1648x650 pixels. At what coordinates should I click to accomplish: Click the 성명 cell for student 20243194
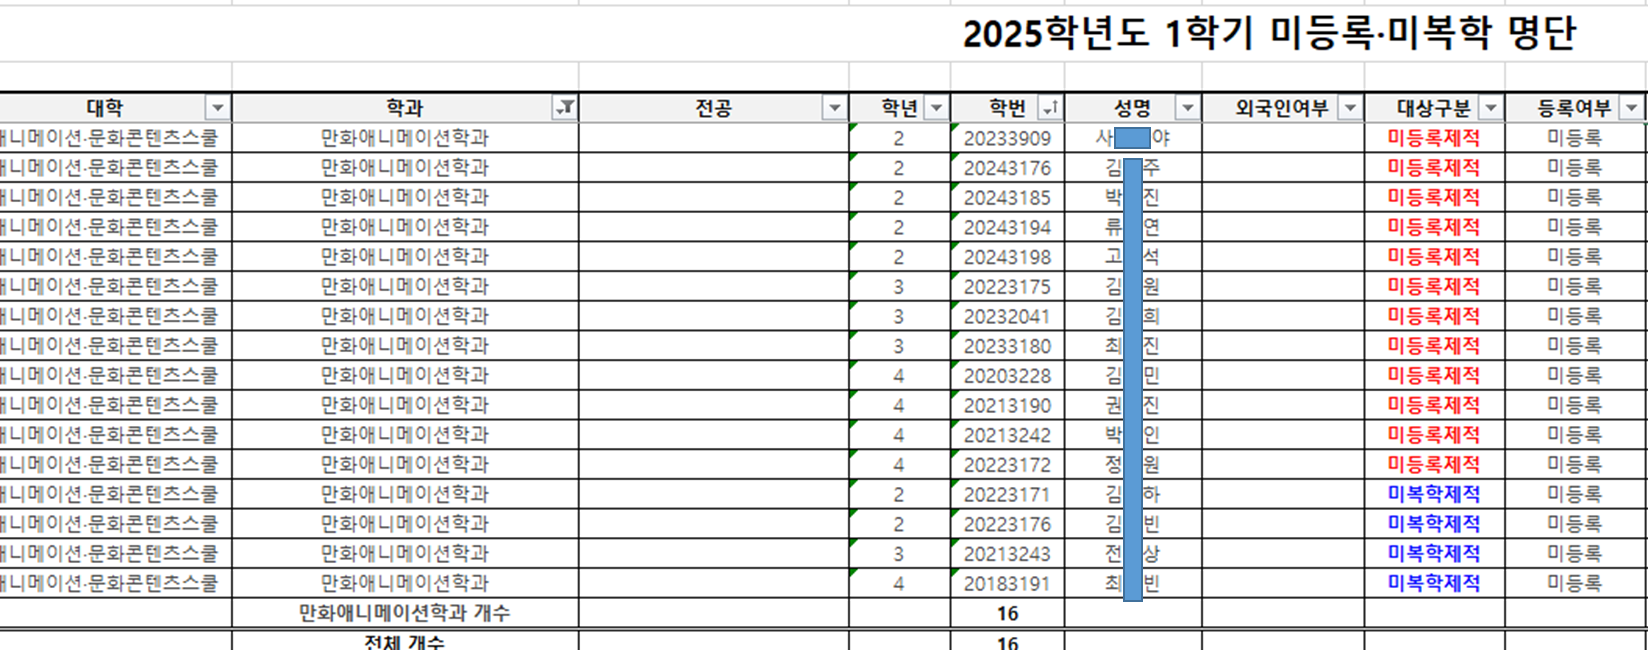point(1132,227)
